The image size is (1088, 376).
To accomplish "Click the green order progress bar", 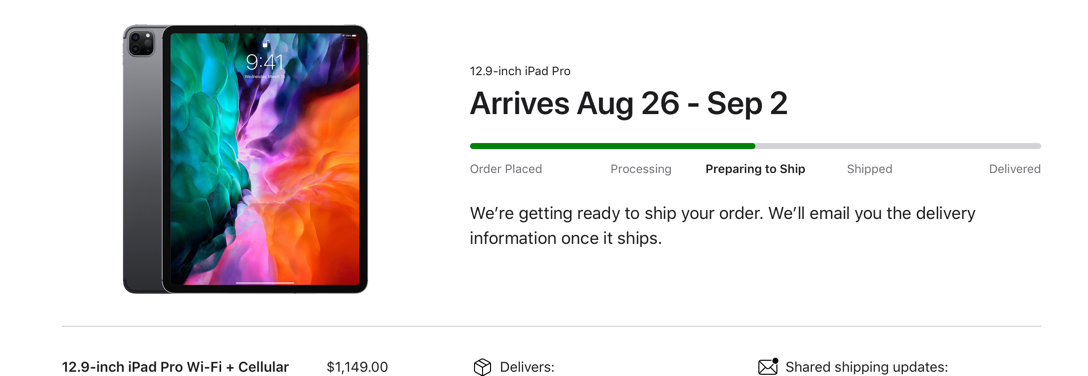I will [613, 146].
